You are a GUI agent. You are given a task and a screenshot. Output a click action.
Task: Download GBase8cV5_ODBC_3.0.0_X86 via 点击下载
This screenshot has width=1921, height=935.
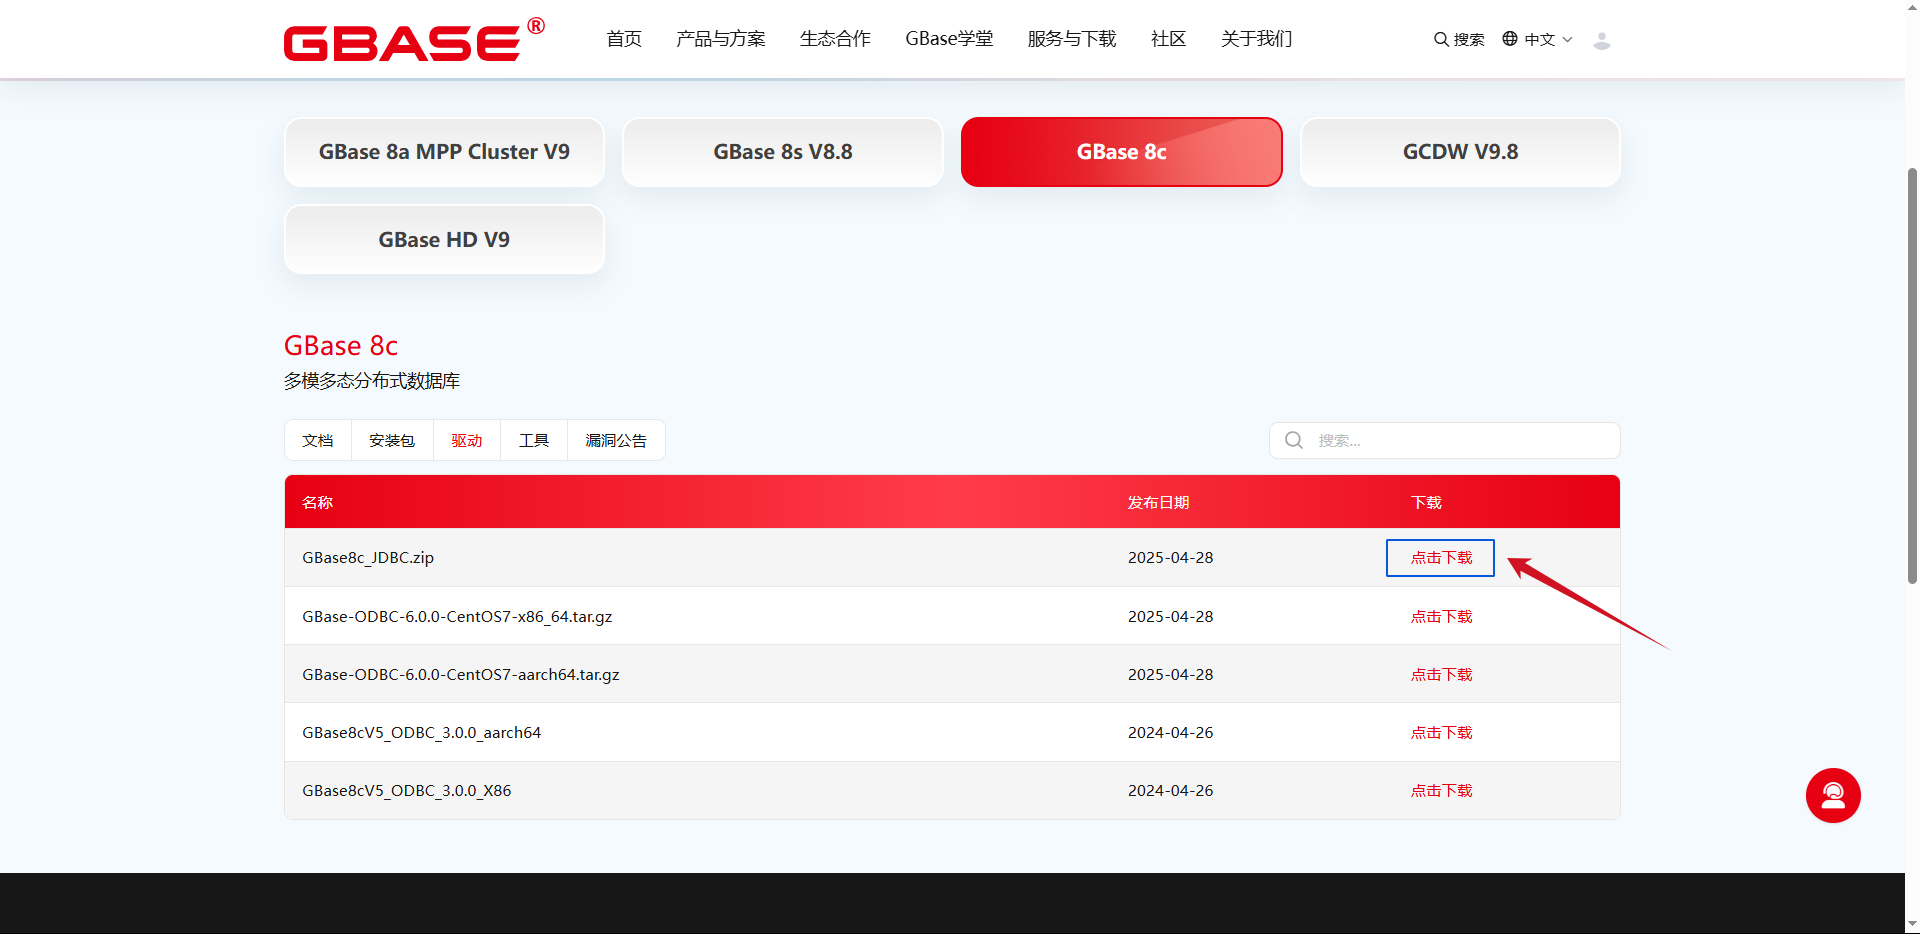tap(1441, 791)
